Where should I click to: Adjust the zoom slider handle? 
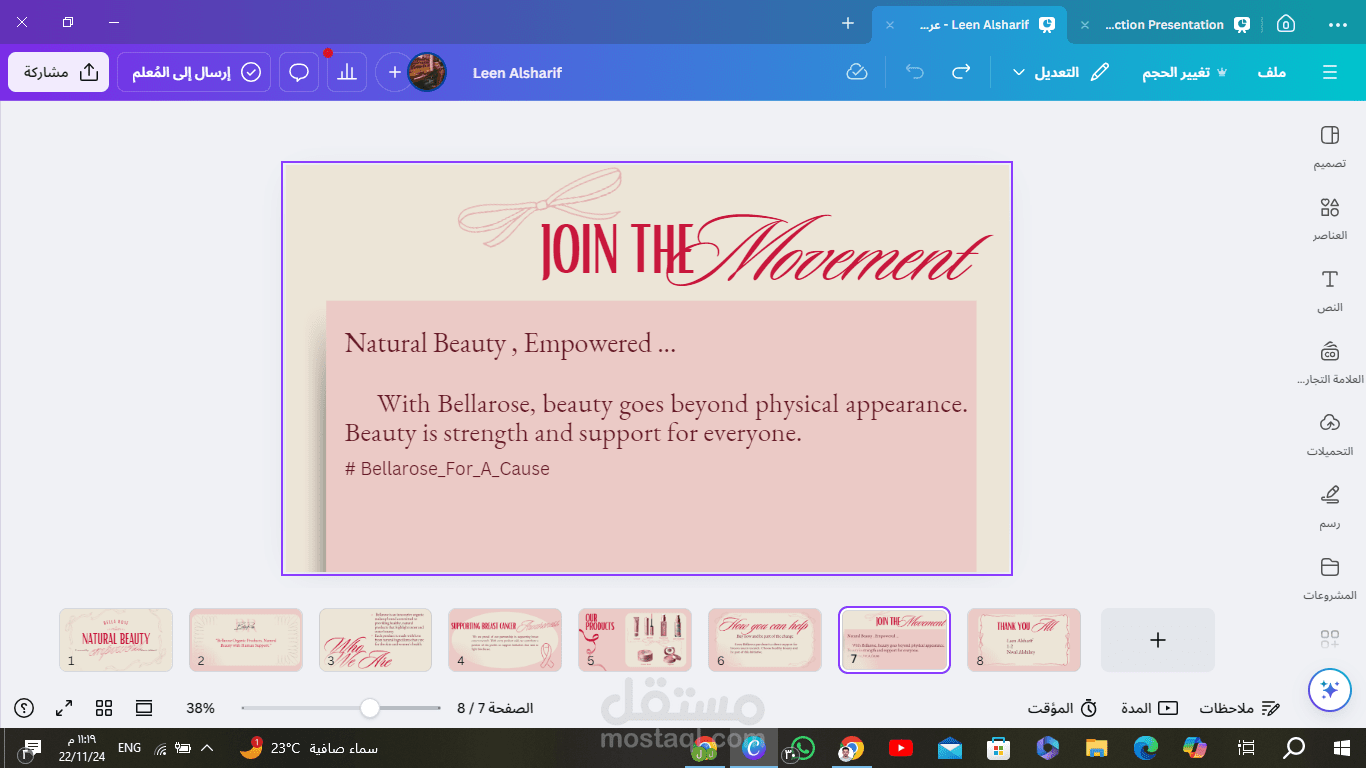370,708
